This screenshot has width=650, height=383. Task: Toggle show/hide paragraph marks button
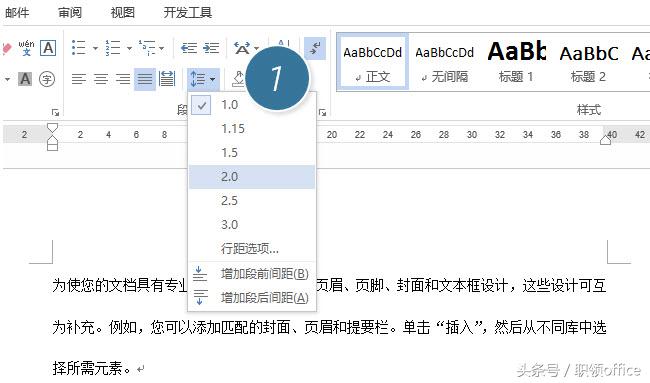pos(315,48)
